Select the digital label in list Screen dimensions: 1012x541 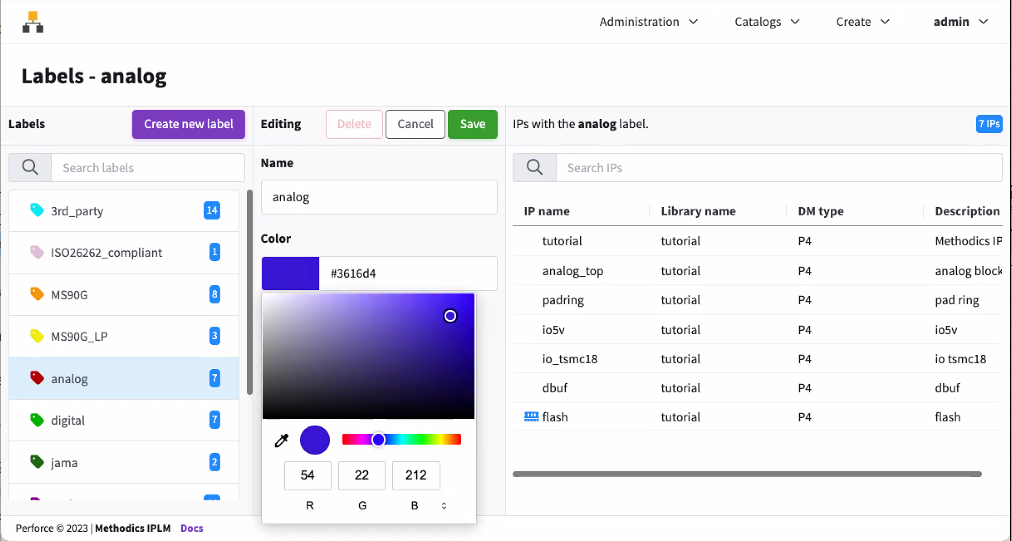click(68, 421)
